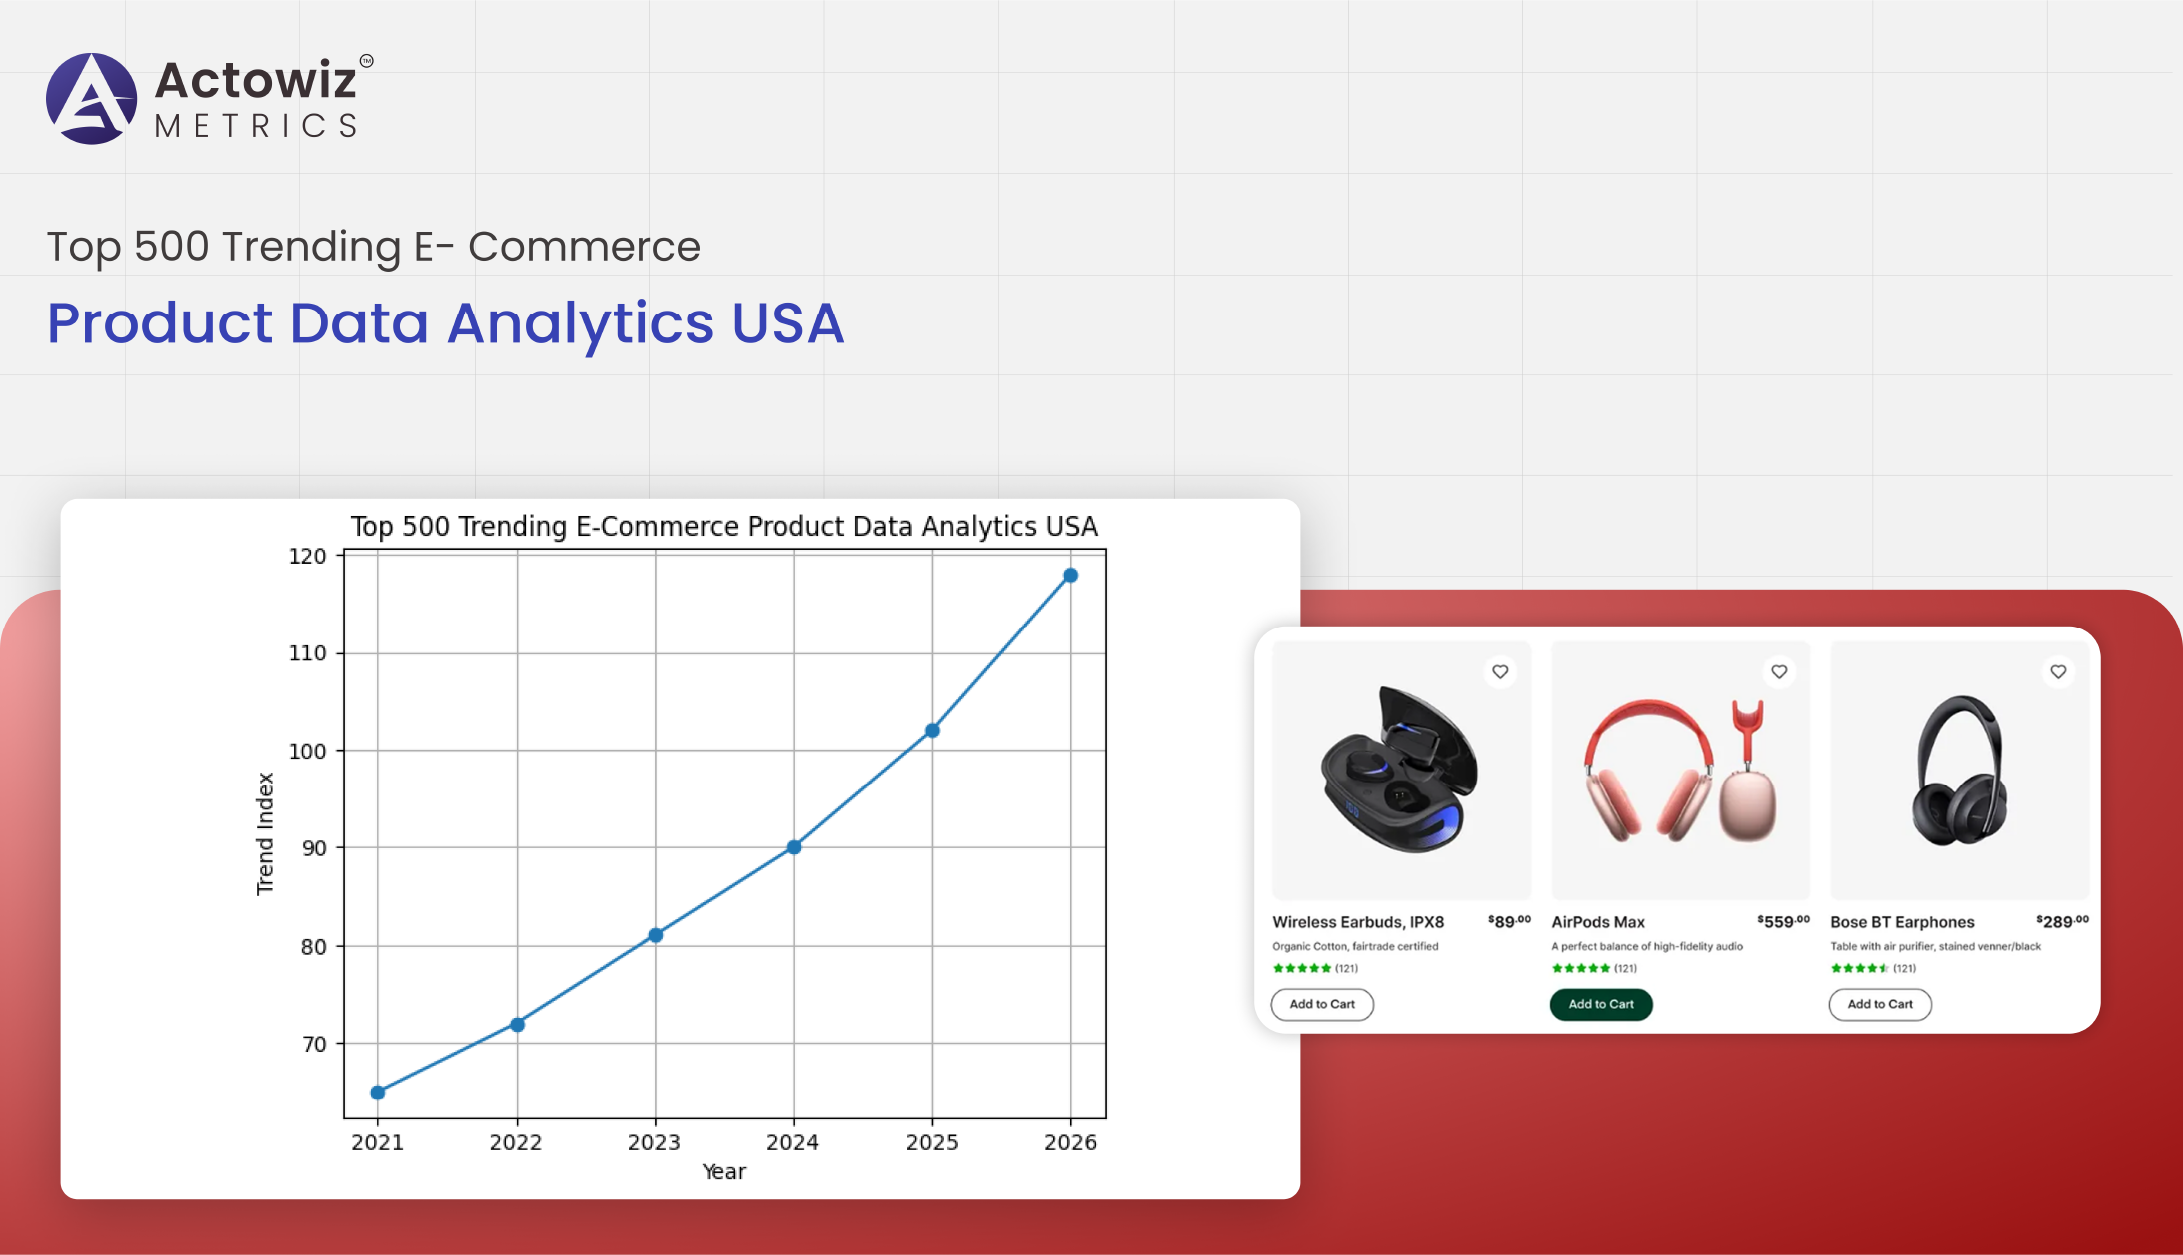
Task: Add Wireless Earbuds IPX8 to cart
Action: click(1321, 1004)
